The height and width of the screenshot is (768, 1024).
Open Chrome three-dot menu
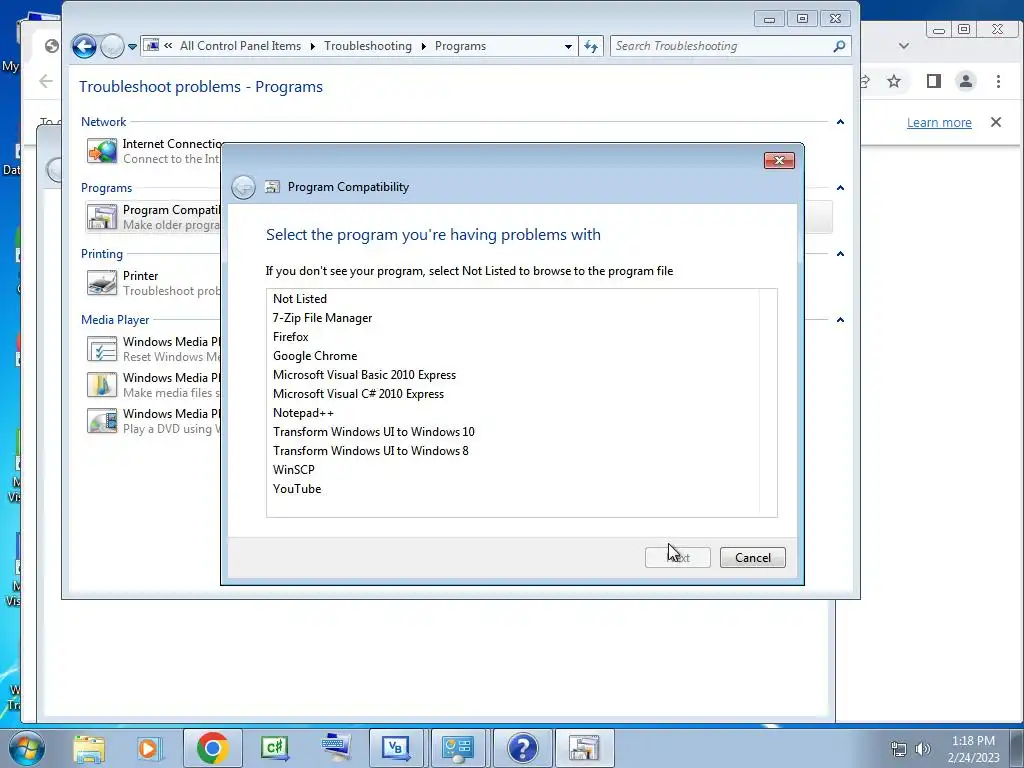tap(998, 81)
